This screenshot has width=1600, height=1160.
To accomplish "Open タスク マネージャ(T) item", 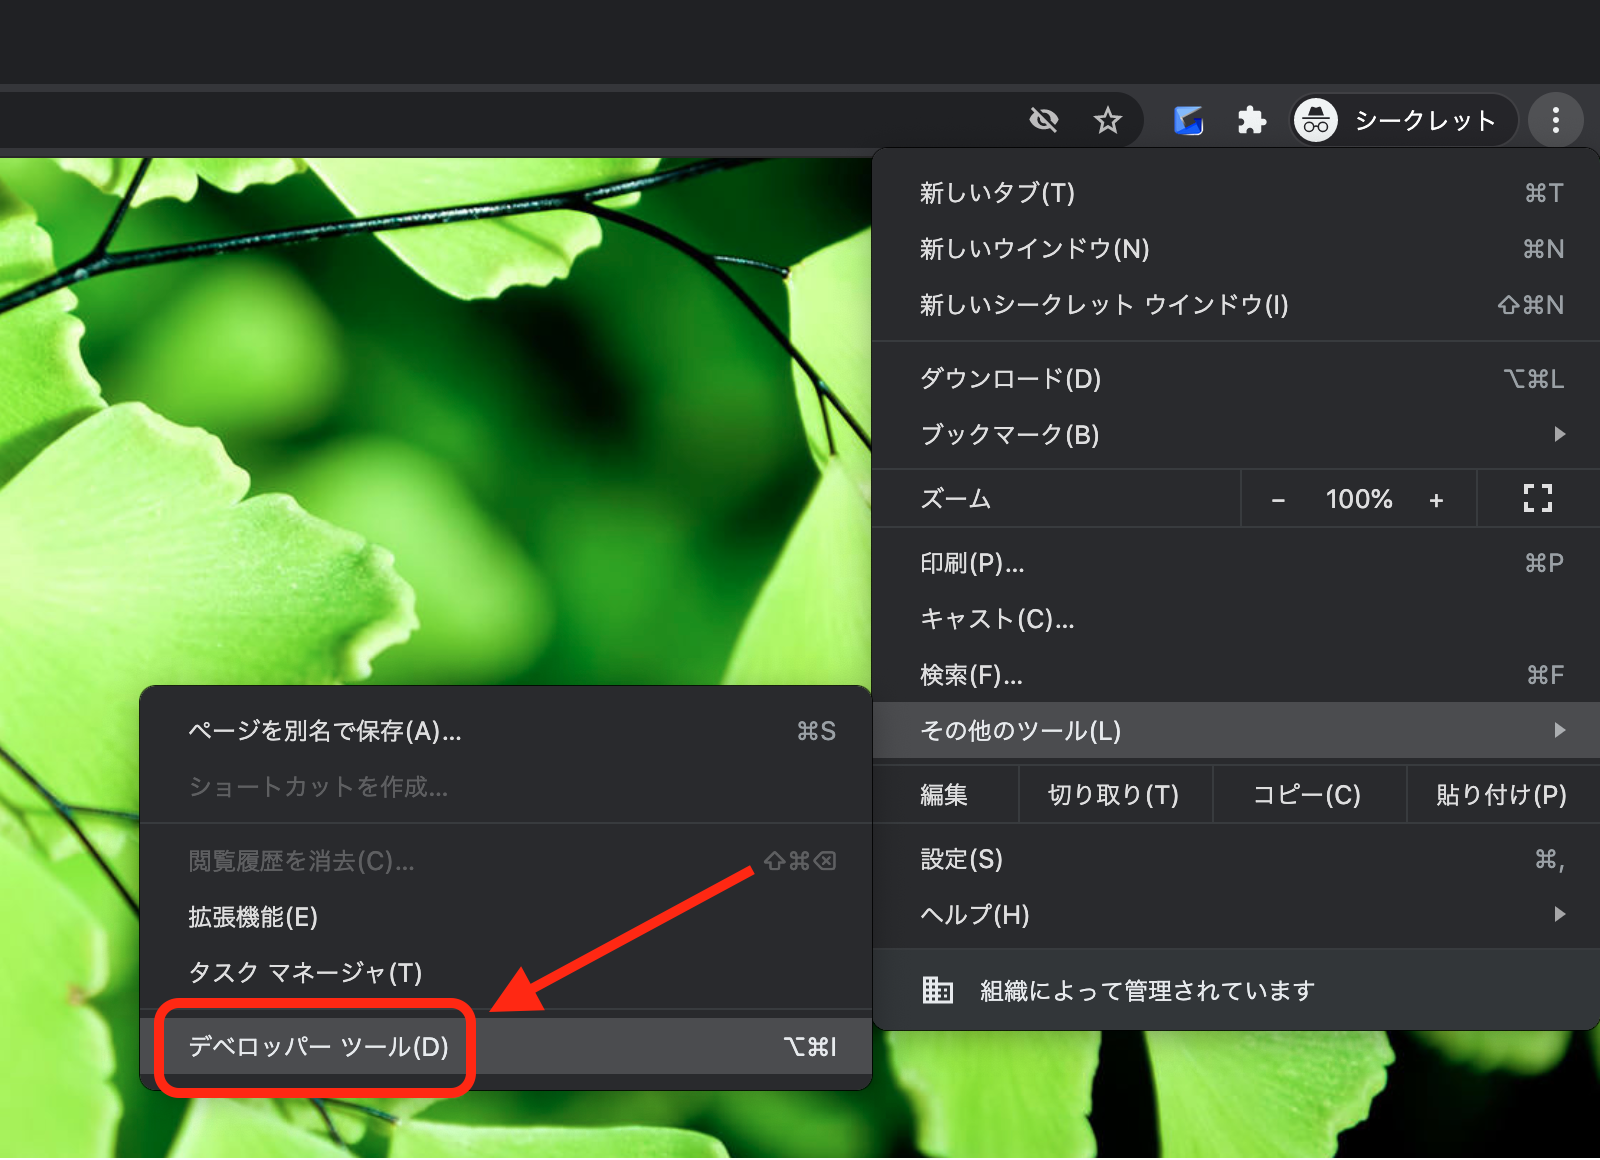I will tap(506, 973).
